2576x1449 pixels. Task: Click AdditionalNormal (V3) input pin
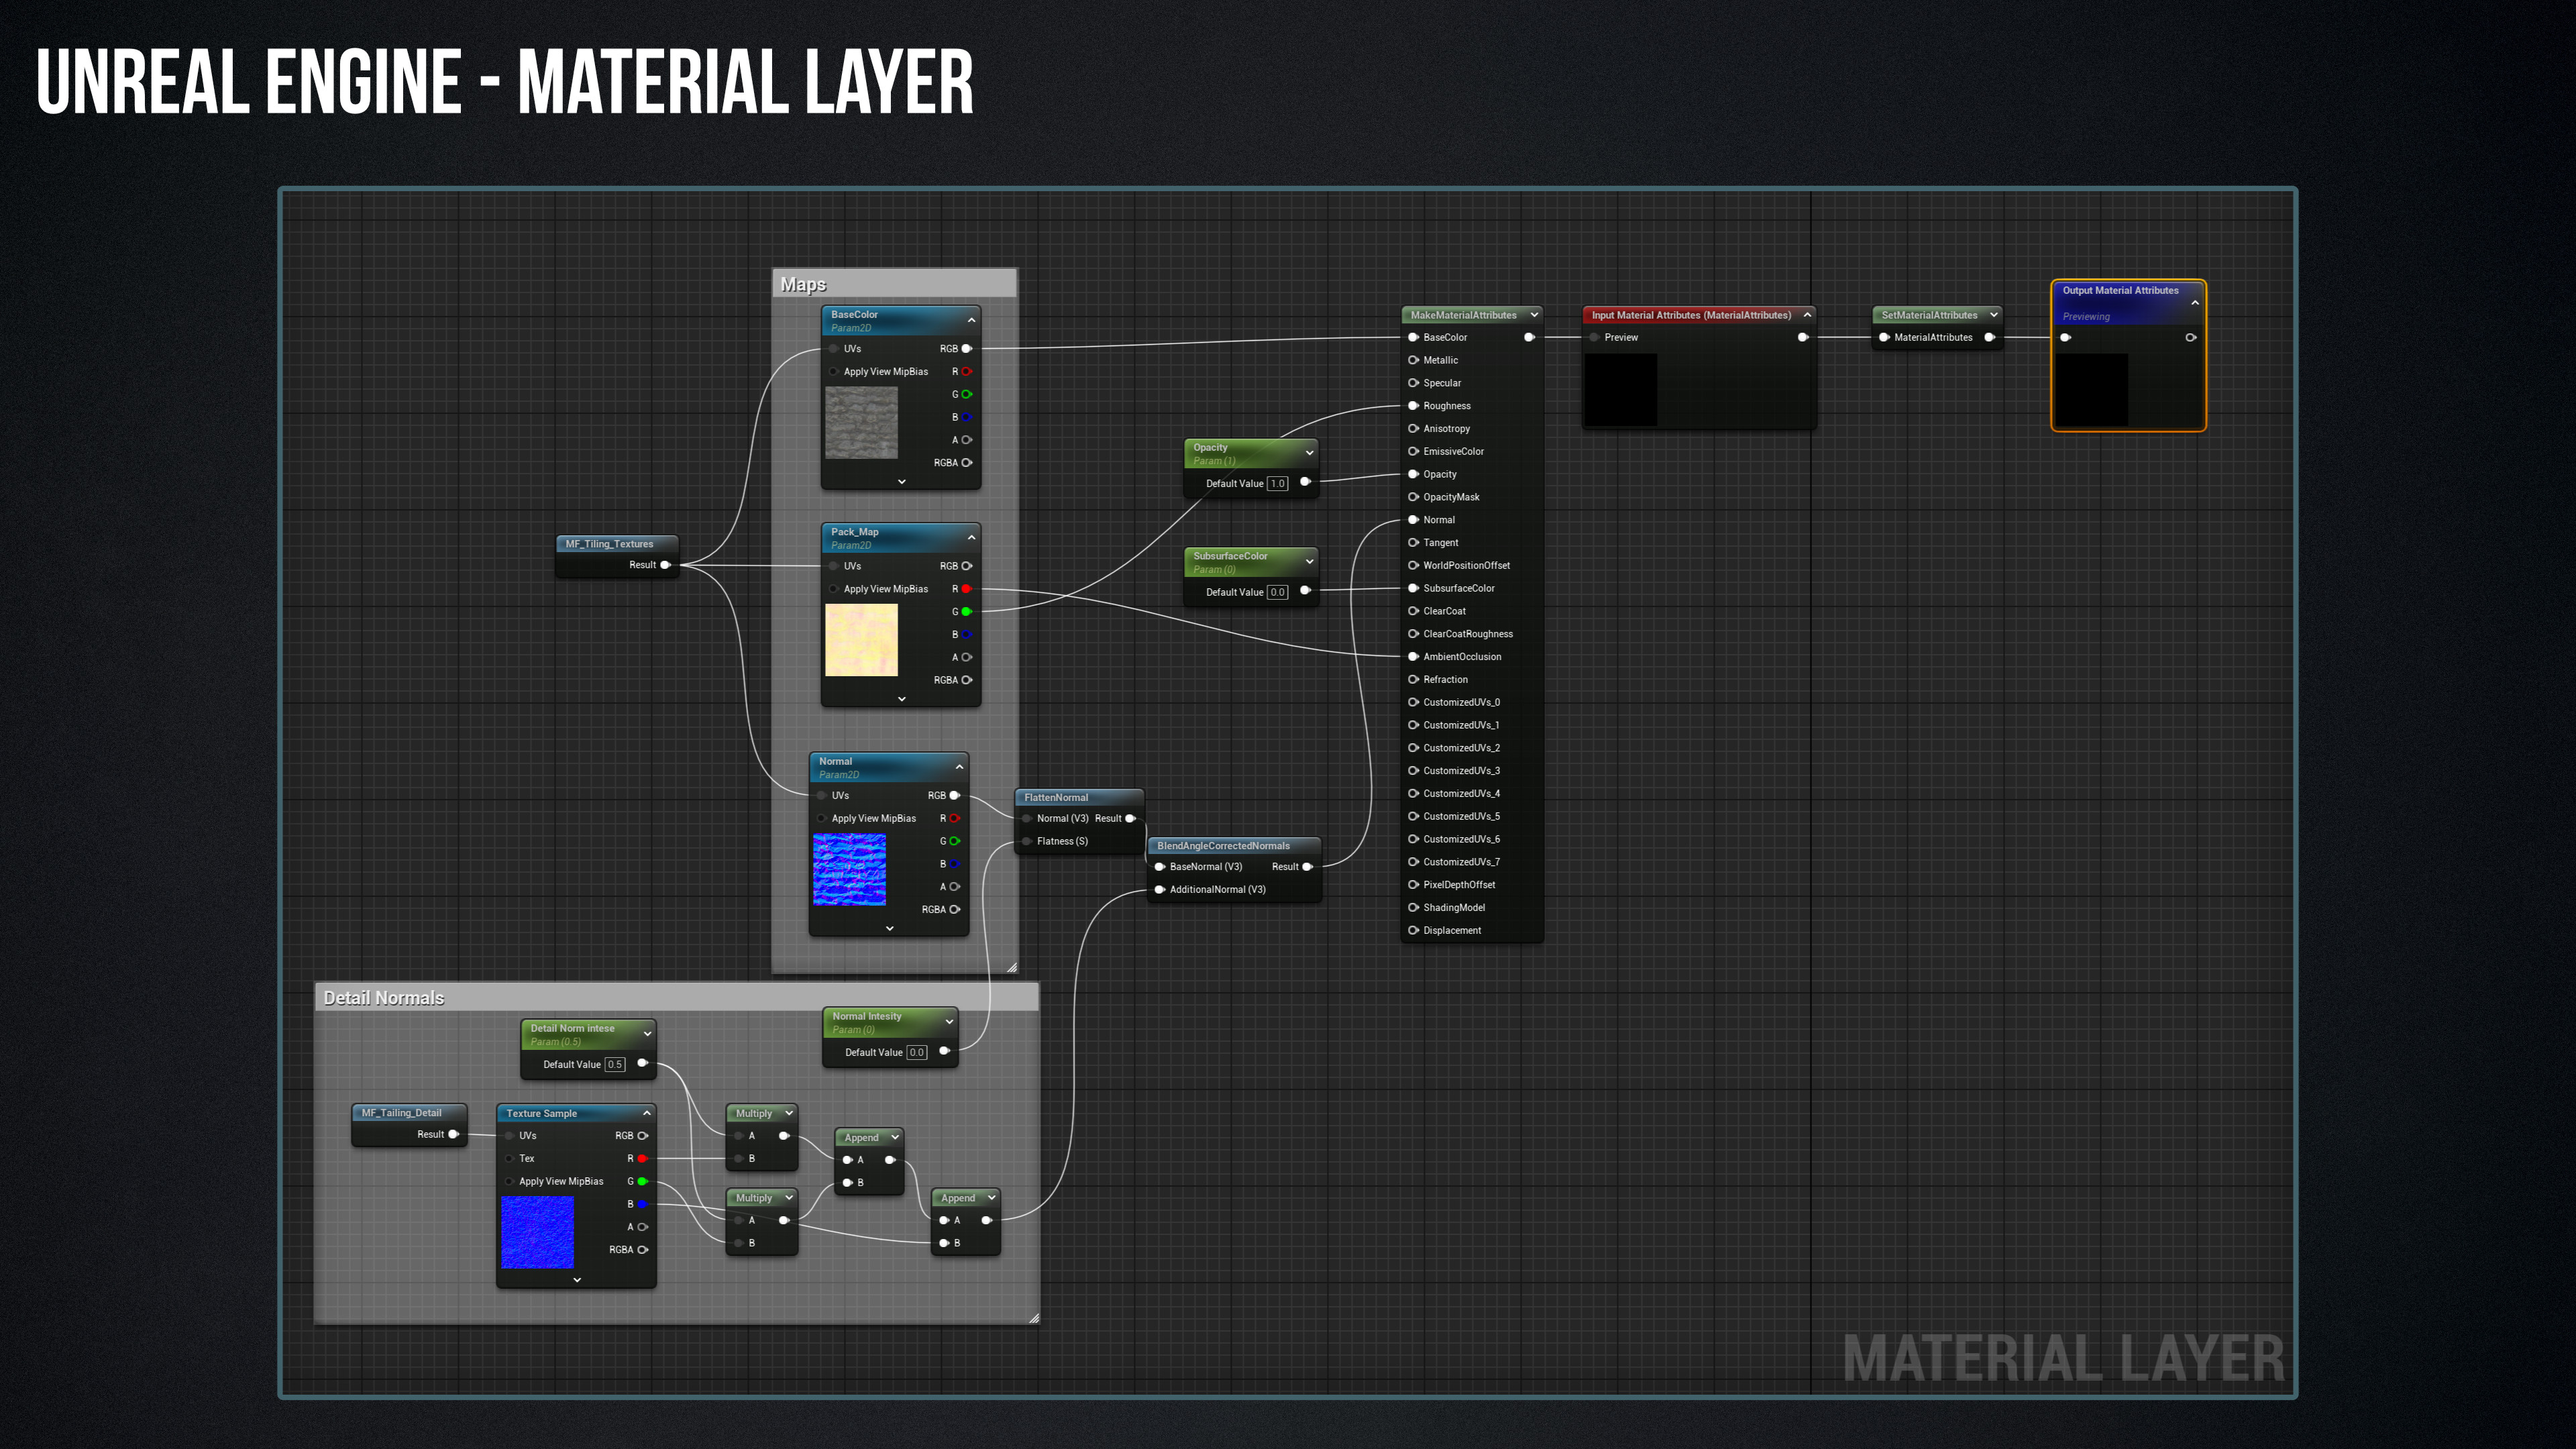tap(1160, 890)
